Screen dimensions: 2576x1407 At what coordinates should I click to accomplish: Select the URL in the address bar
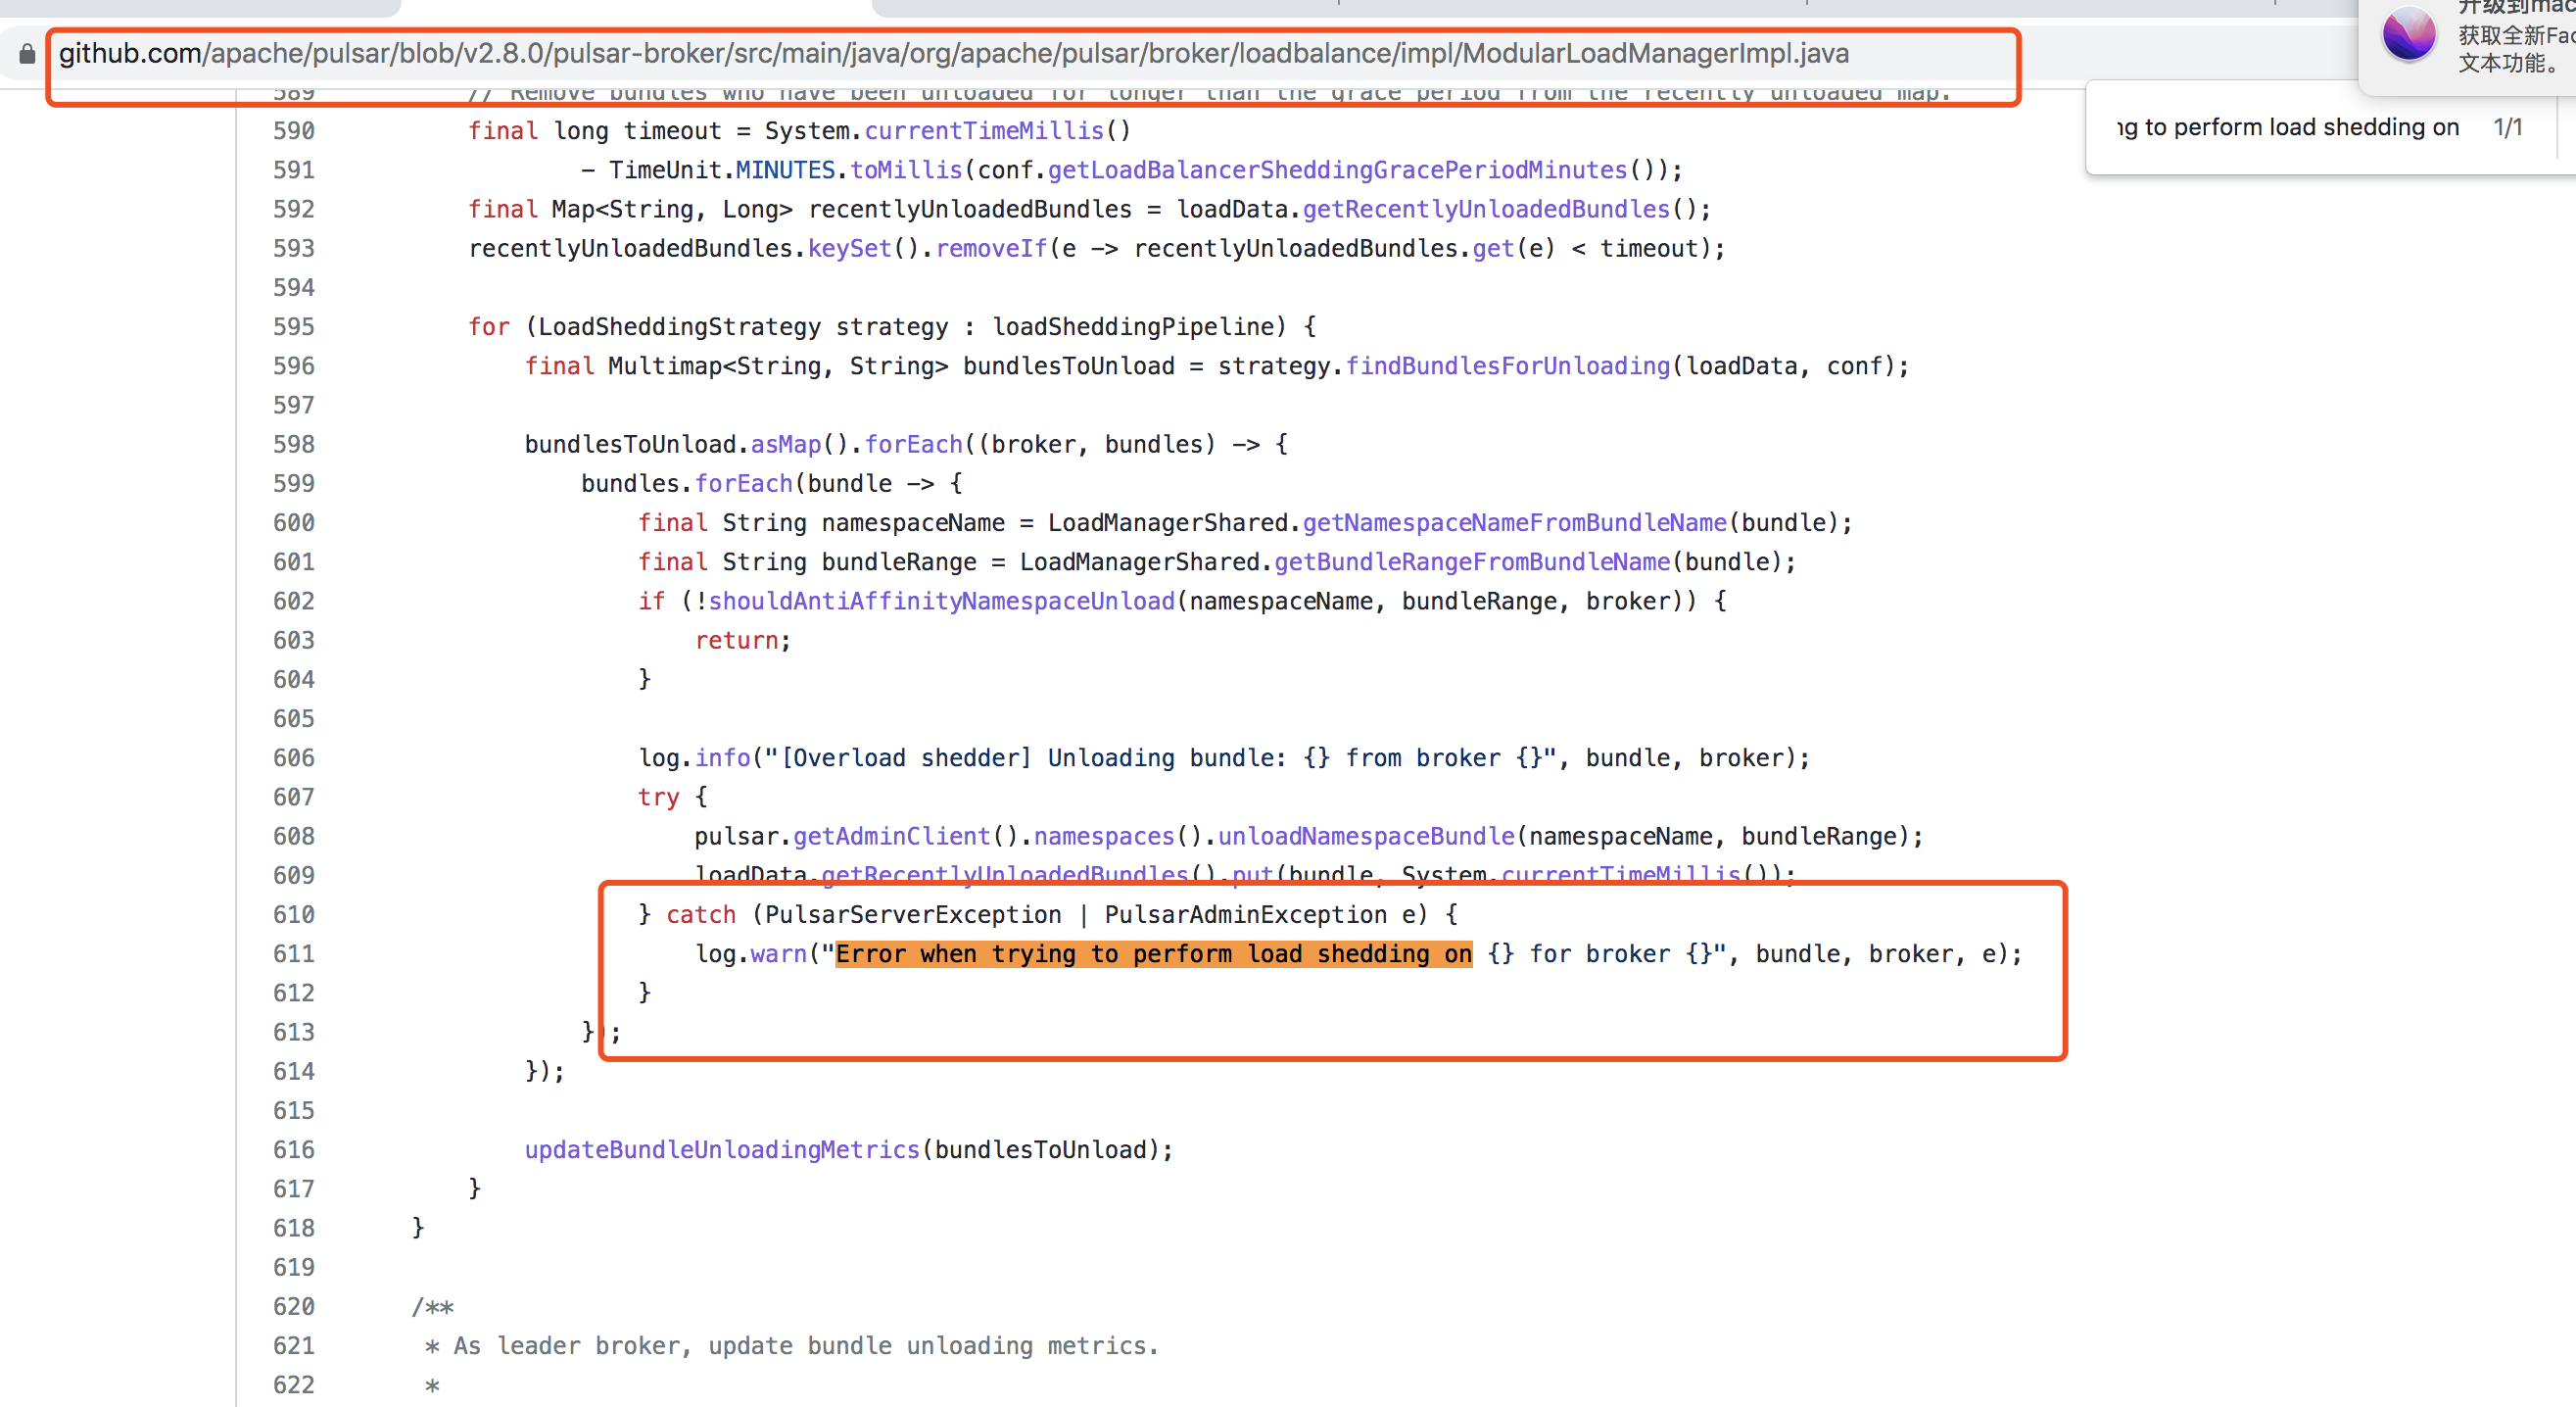click(950, 54)
